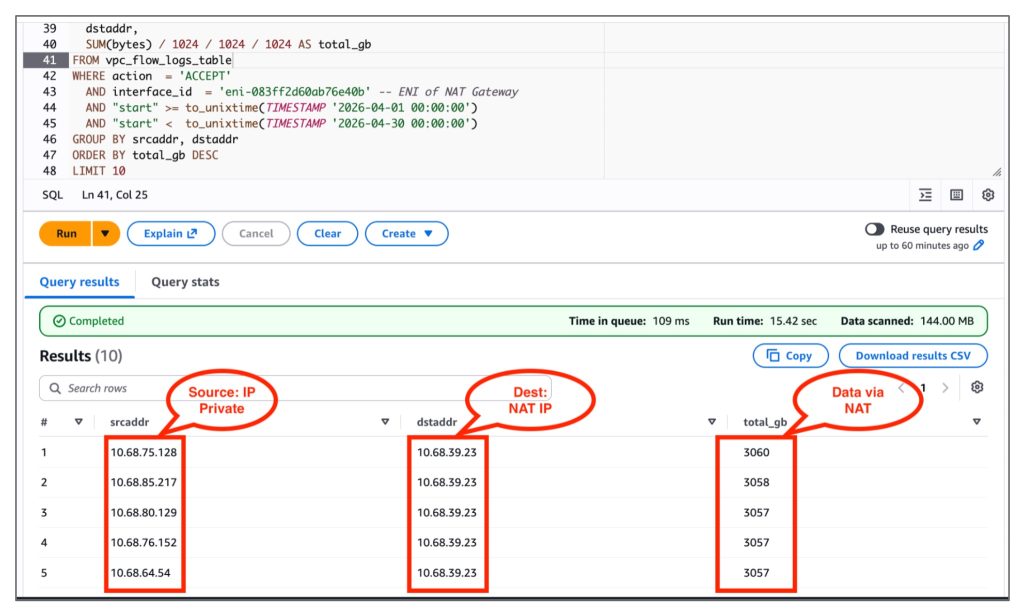Open results table settings gear

click(977, 387)
